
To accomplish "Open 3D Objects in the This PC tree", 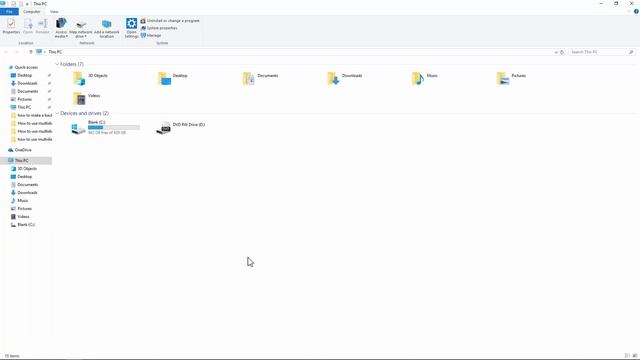I will click(27, 169).
